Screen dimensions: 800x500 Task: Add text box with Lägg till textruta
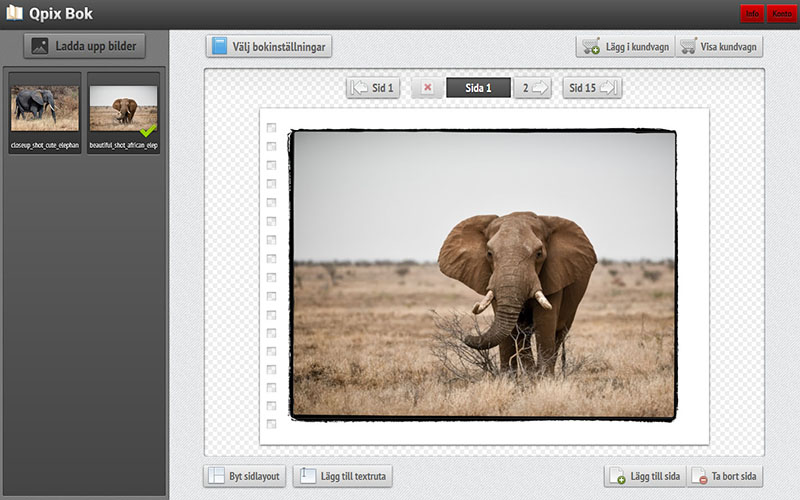[x=344, y=475]
